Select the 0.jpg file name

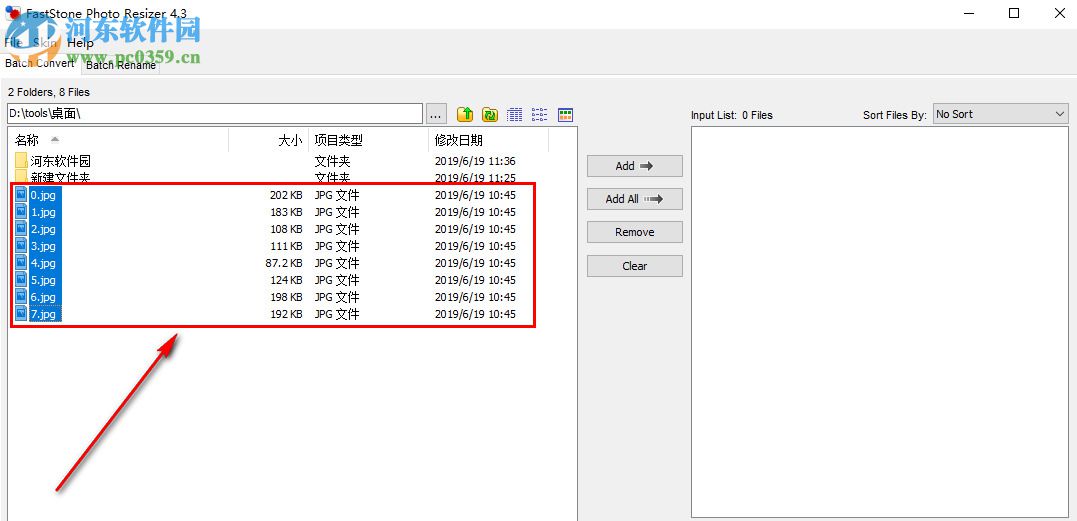pyautogui.click(x=43, y=195)
